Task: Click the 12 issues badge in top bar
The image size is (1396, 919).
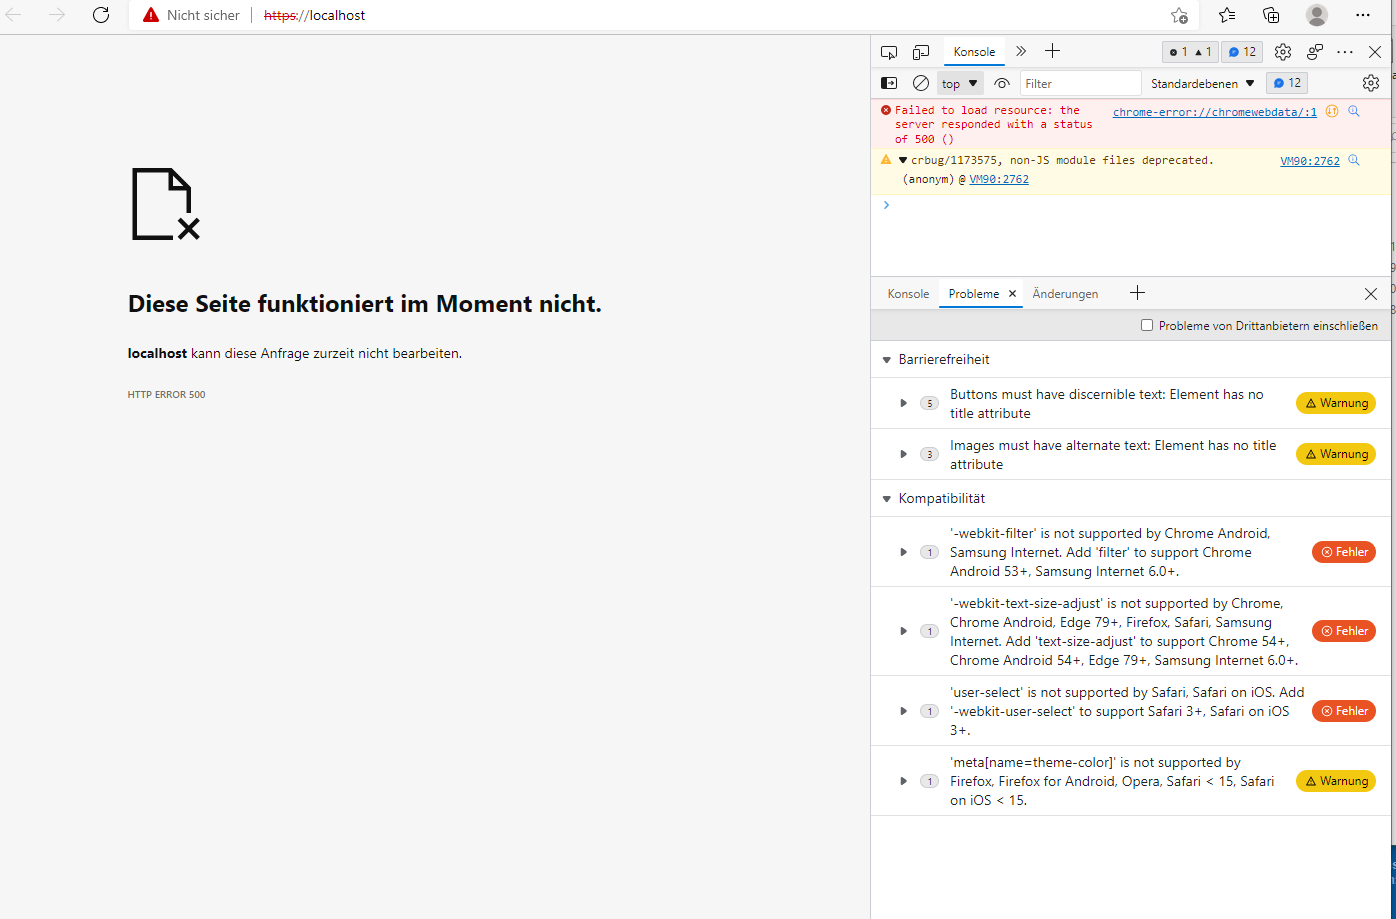Action: 1242,52
